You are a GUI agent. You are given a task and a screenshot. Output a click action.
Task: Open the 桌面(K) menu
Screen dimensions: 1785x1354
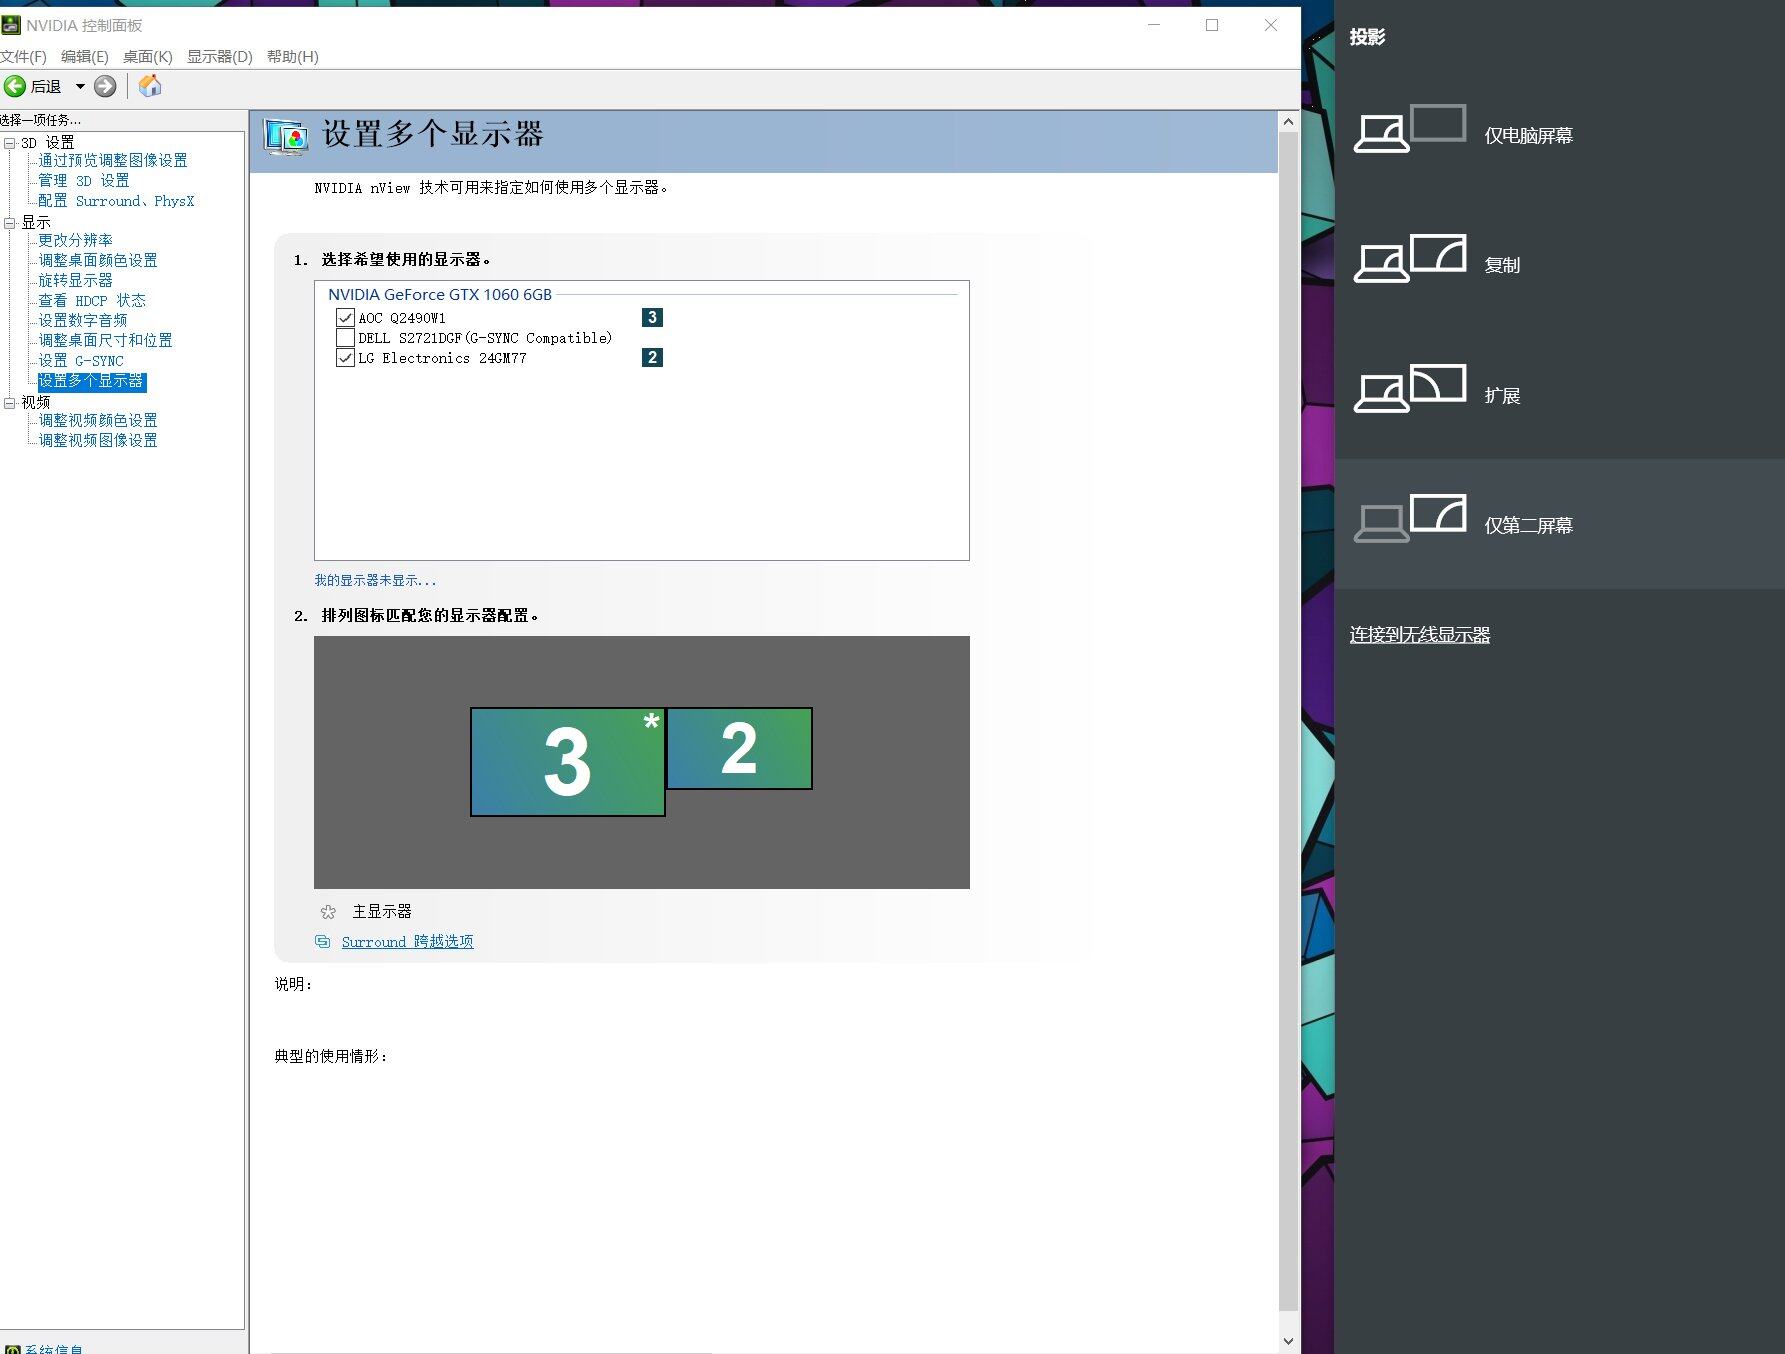tap(148, 57)
